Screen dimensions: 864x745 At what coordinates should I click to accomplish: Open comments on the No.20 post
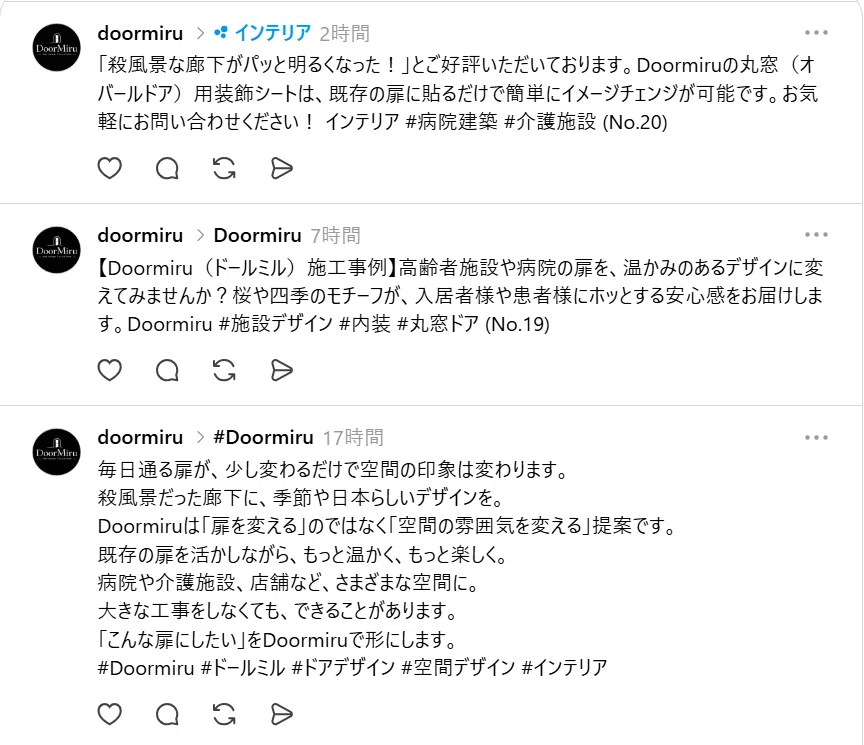(x=167, y=168)
